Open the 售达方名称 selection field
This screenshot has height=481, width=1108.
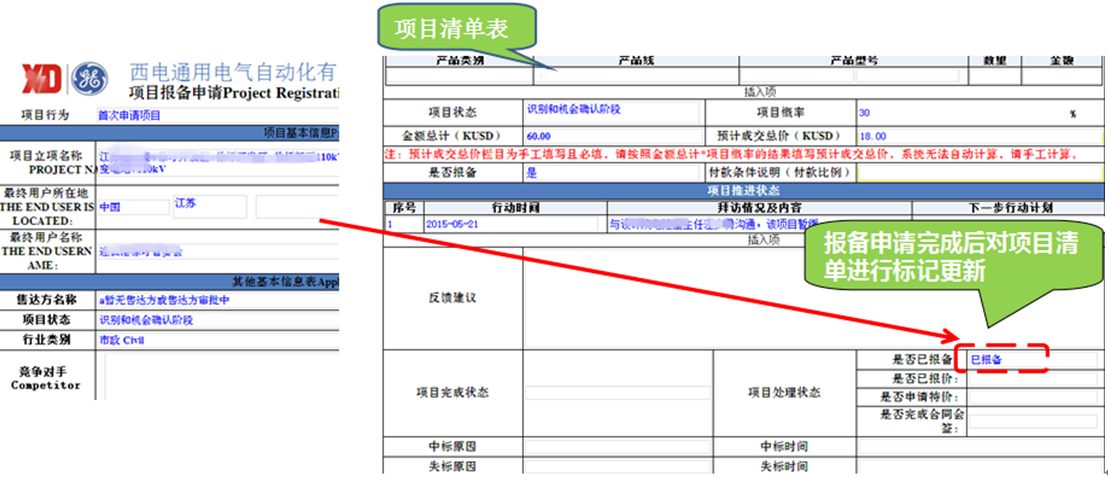pyautogui.click(x=218, y=300)
